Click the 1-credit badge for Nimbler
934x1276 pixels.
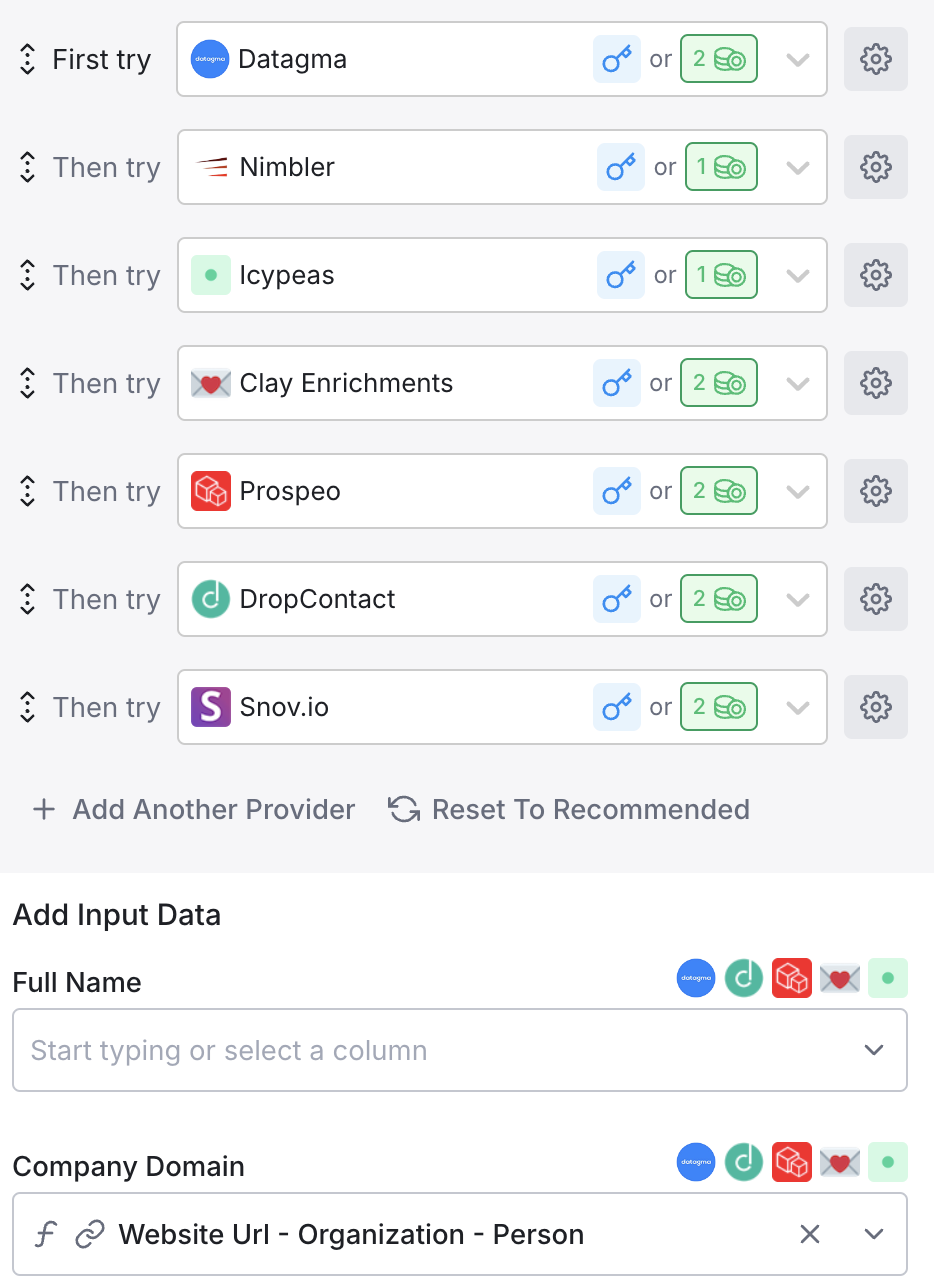point(720,167)
